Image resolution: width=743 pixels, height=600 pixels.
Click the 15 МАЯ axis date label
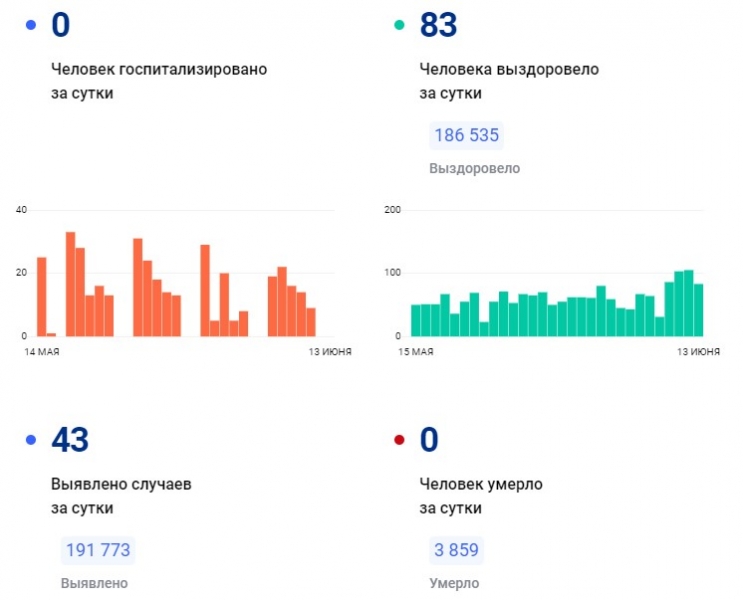[x=416, y=352]
